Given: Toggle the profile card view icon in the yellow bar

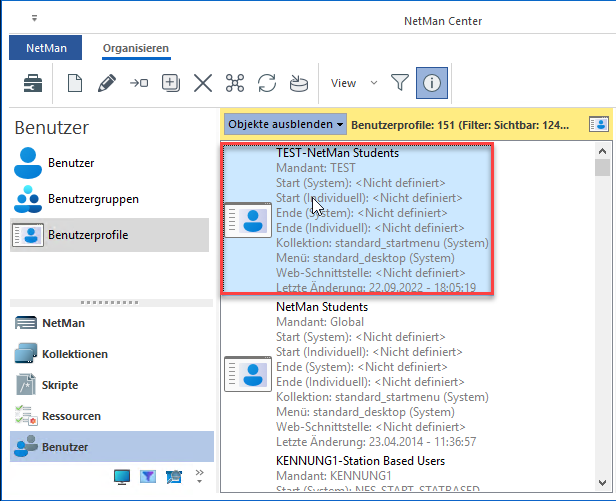Looking at the screenshot, I should click(598, 124).
